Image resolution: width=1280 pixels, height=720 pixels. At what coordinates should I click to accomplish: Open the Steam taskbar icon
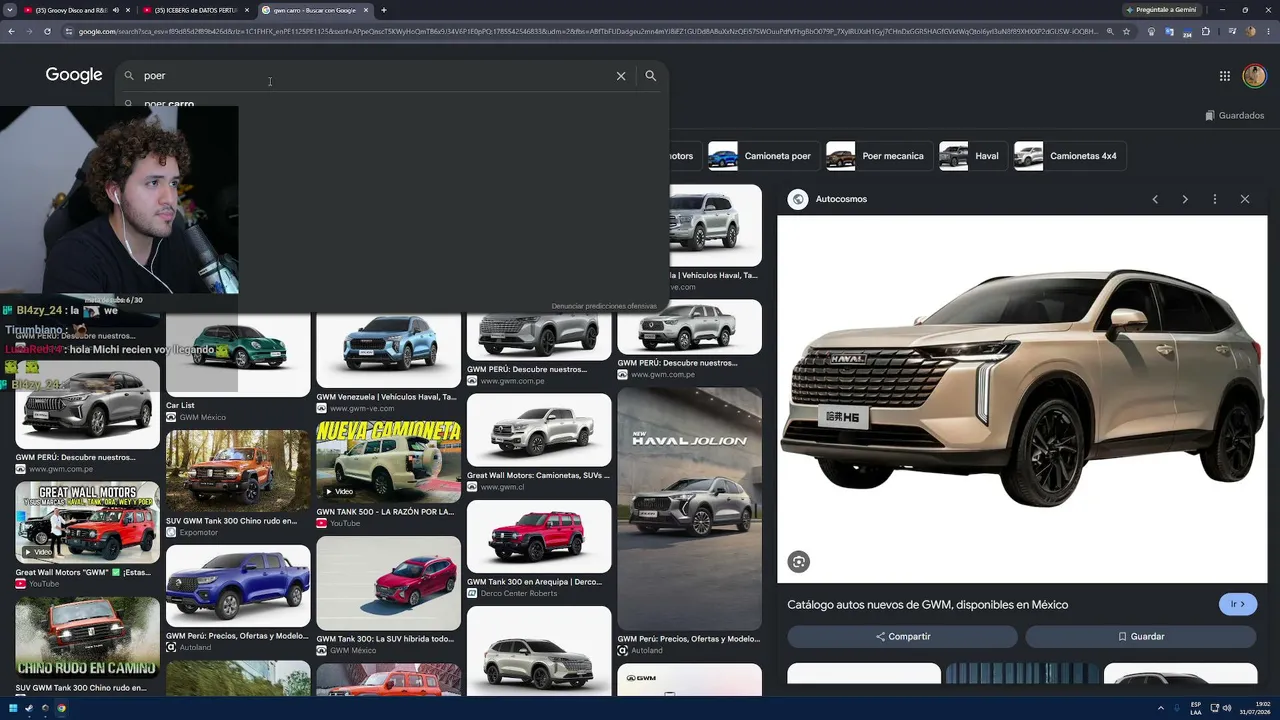(29, 708)
